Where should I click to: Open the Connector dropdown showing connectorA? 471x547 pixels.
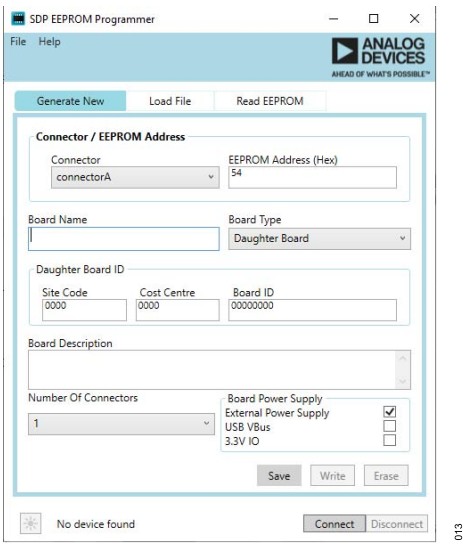(x=135, y=177)
